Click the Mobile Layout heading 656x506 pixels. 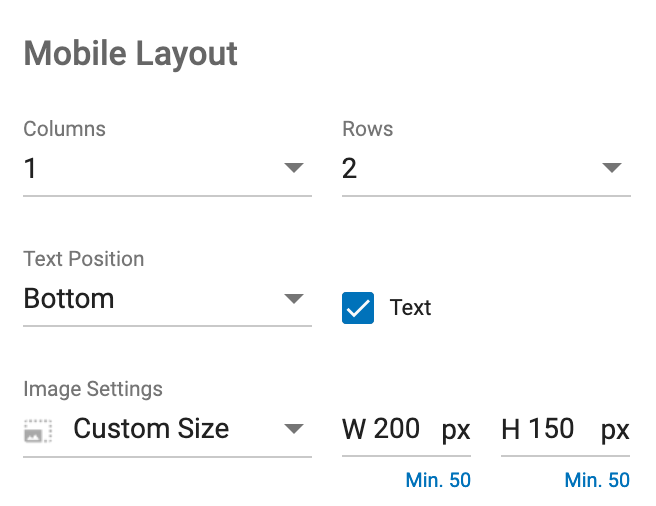coord(131,54)
